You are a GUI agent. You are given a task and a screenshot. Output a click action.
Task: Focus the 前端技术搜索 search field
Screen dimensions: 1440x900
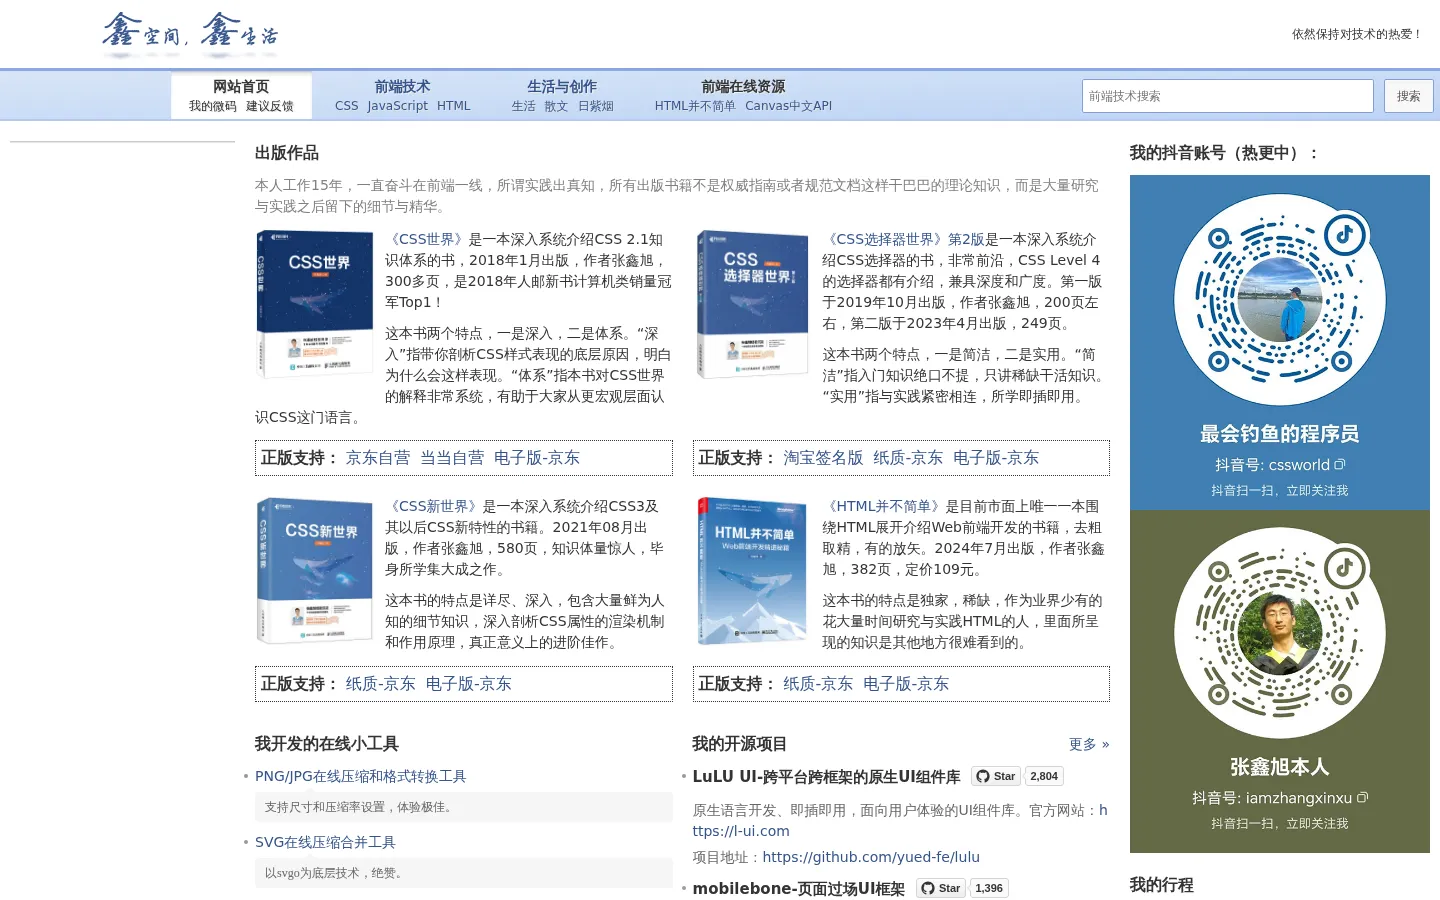tap(1227, 96)
